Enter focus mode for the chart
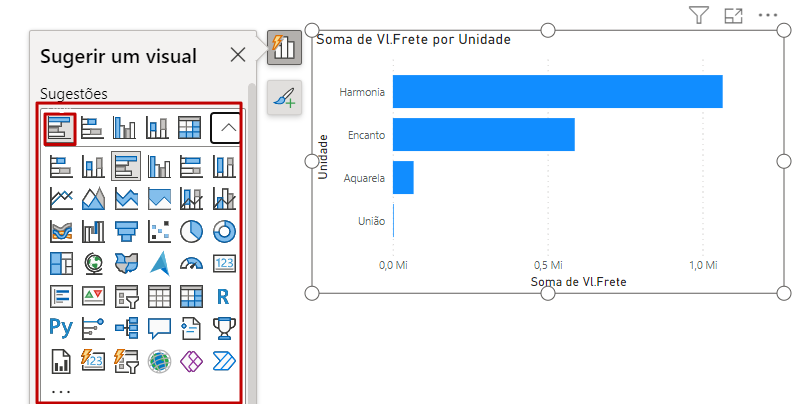 [x=734, y=15]
